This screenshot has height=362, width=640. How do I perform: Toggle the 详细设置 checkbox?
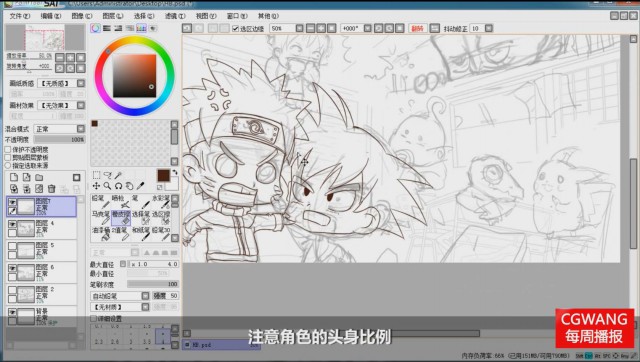(x=93, y=318)
